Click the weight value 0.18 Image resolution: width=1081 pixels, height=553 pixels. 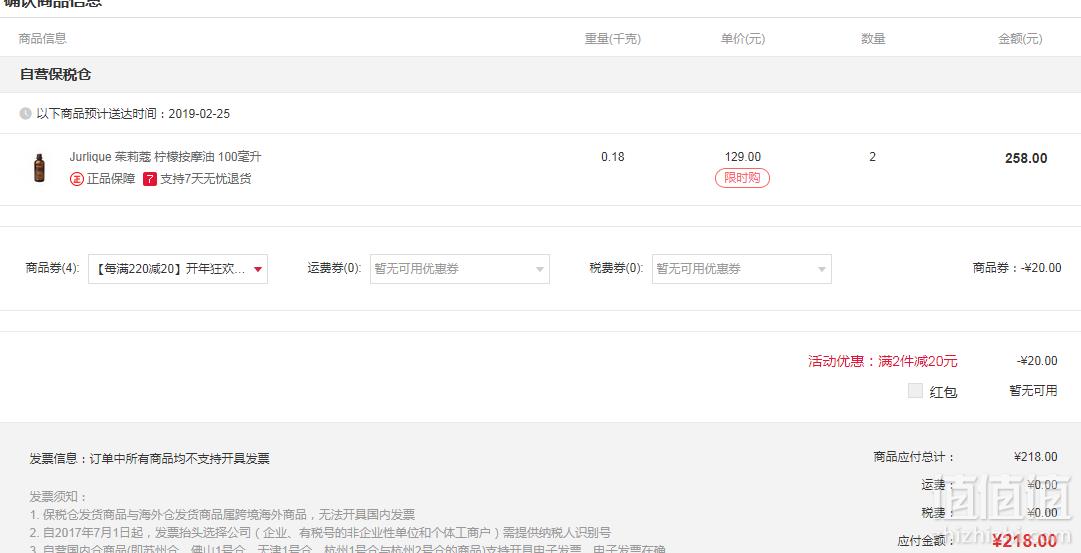(613, 157)
